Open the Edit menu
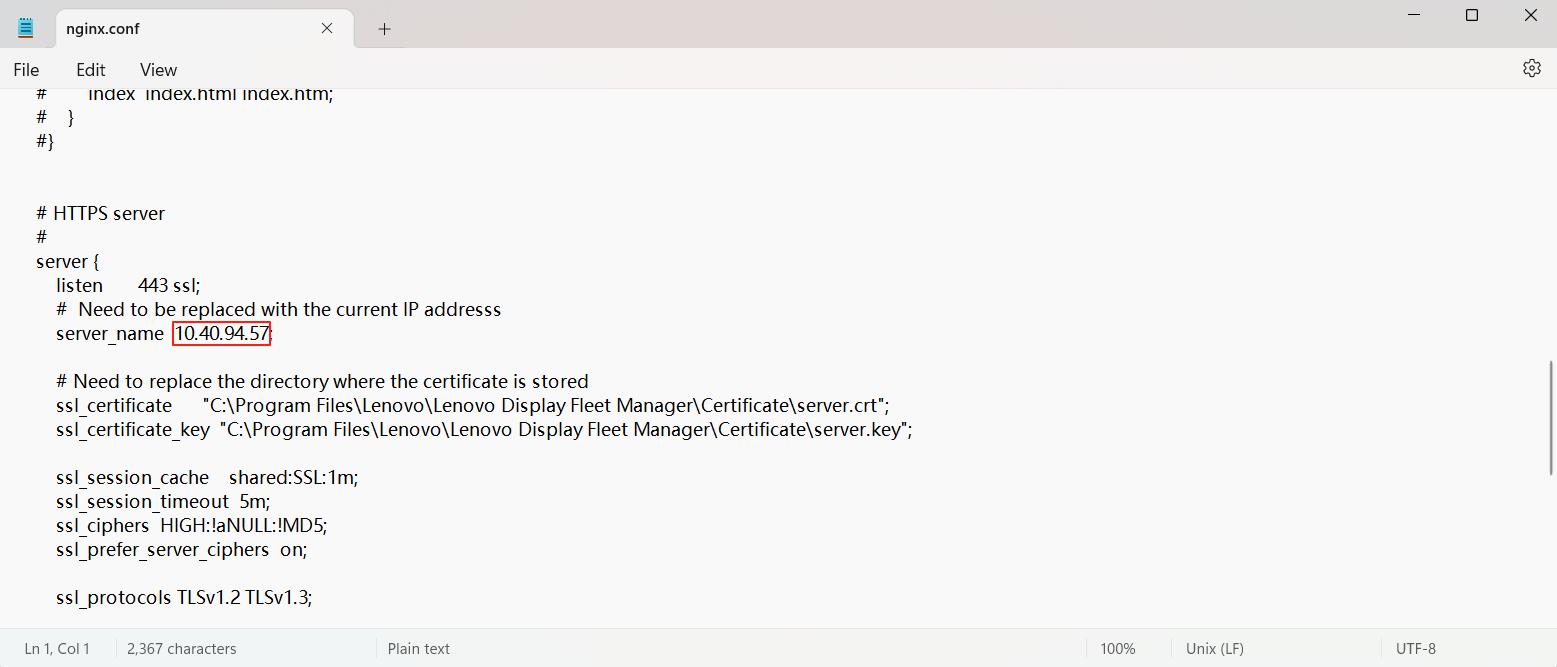Image resolution: width=1557 pixels, height=667 pixels. pos(90,69)
